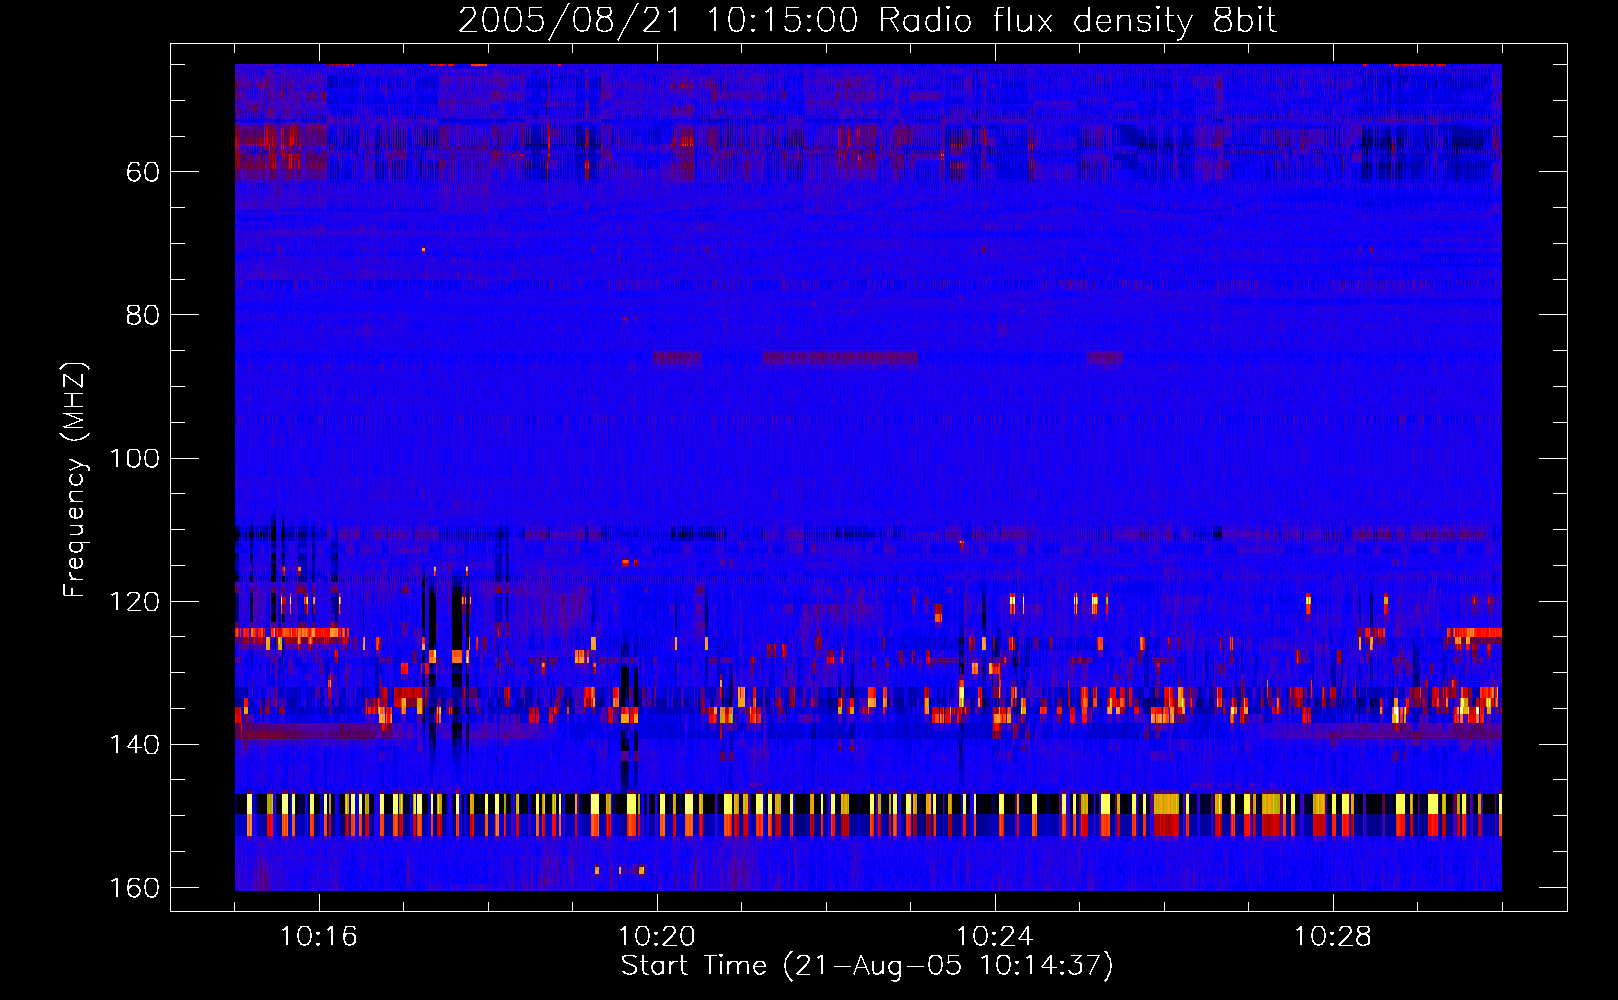Click the 10:24 time tick label
Screen dimensions: 1618x1000
click(995, 937)
